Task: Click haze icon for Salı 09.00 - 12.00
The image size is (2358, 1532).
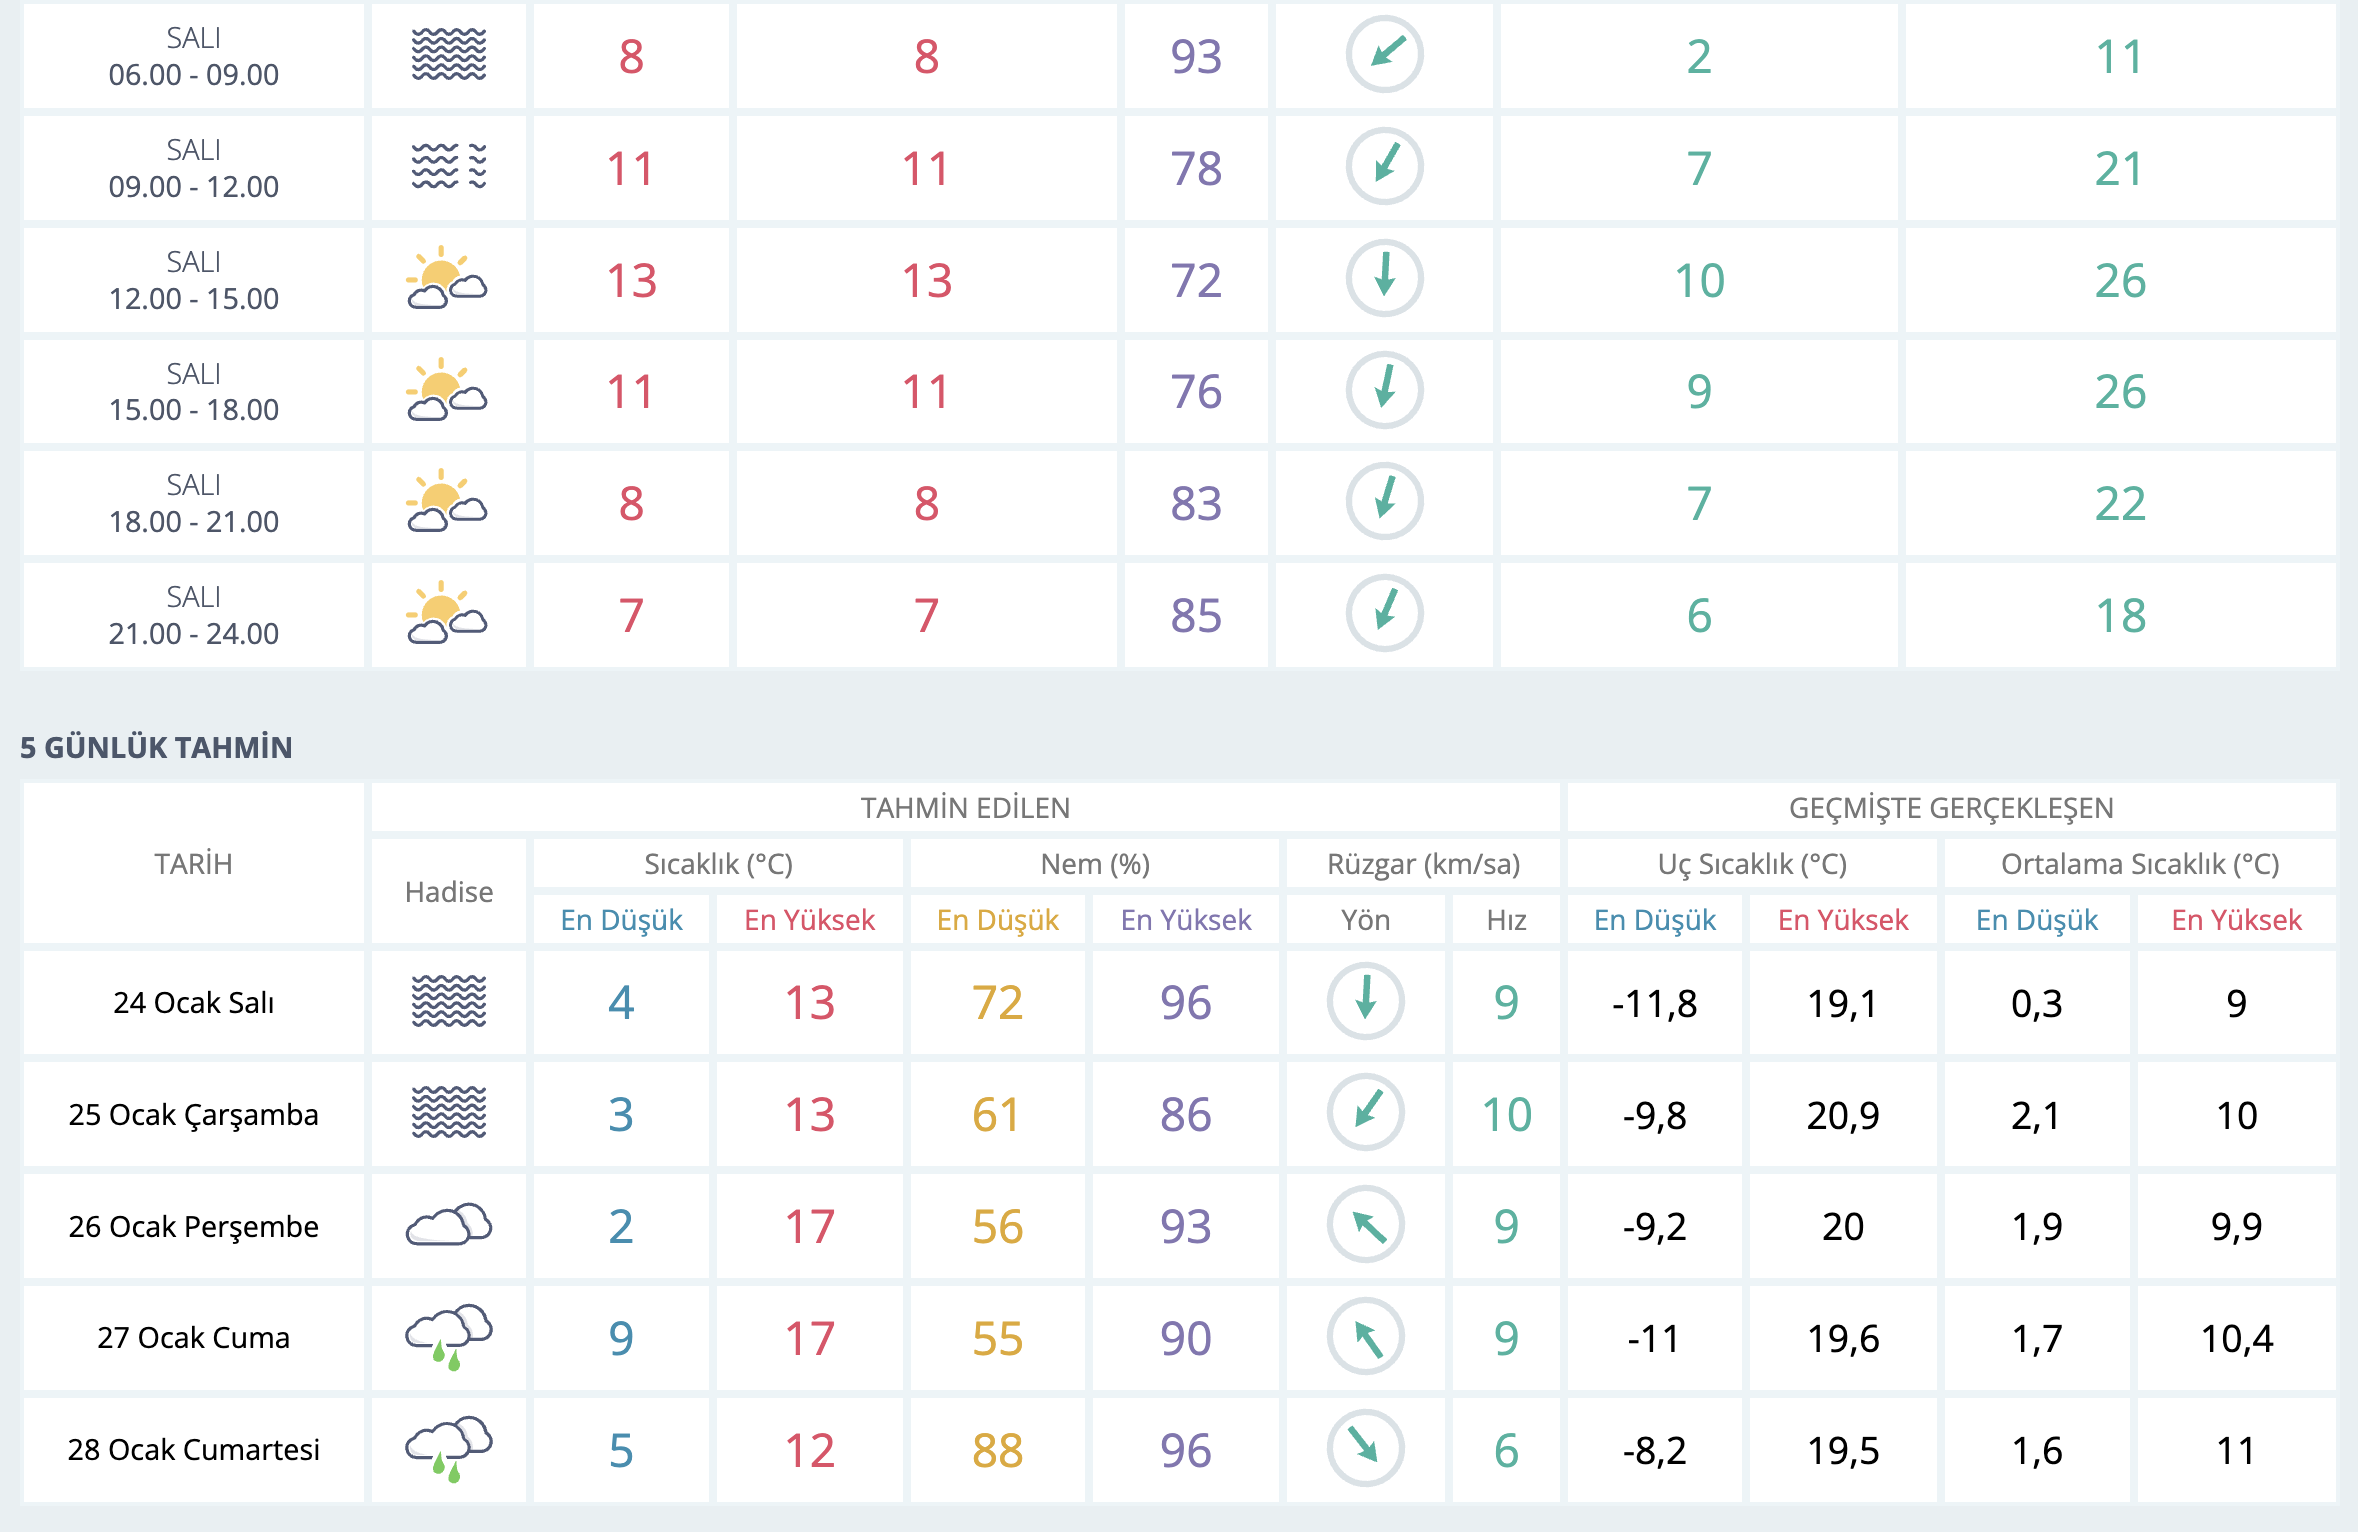Action: pyautogui.click(x=449, y=167)
